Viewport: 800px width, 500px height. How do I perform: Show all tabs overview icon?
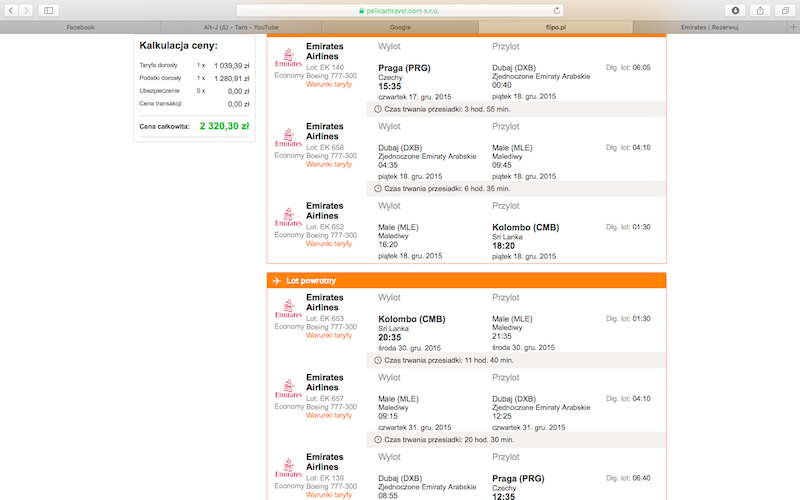point(785,10)
